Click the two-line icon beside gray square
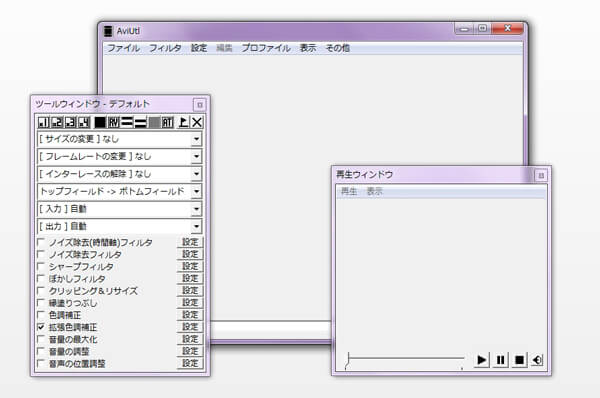 point(140,122)
